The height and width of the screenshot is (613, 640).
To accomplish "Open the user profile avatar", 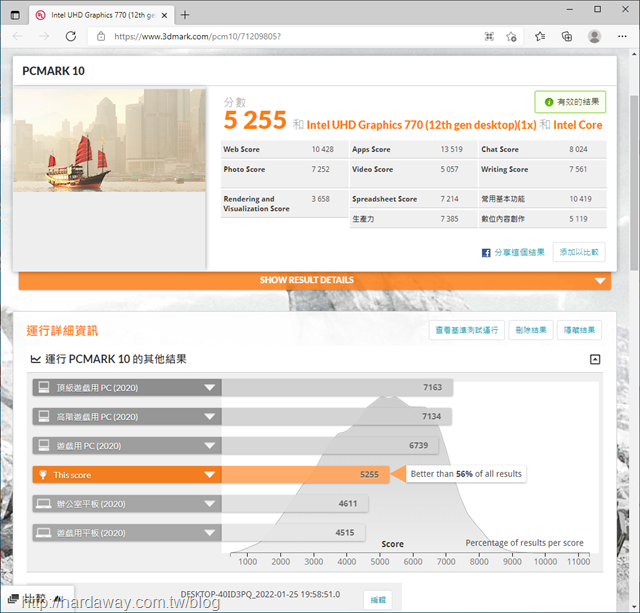I will pos(594,36).
